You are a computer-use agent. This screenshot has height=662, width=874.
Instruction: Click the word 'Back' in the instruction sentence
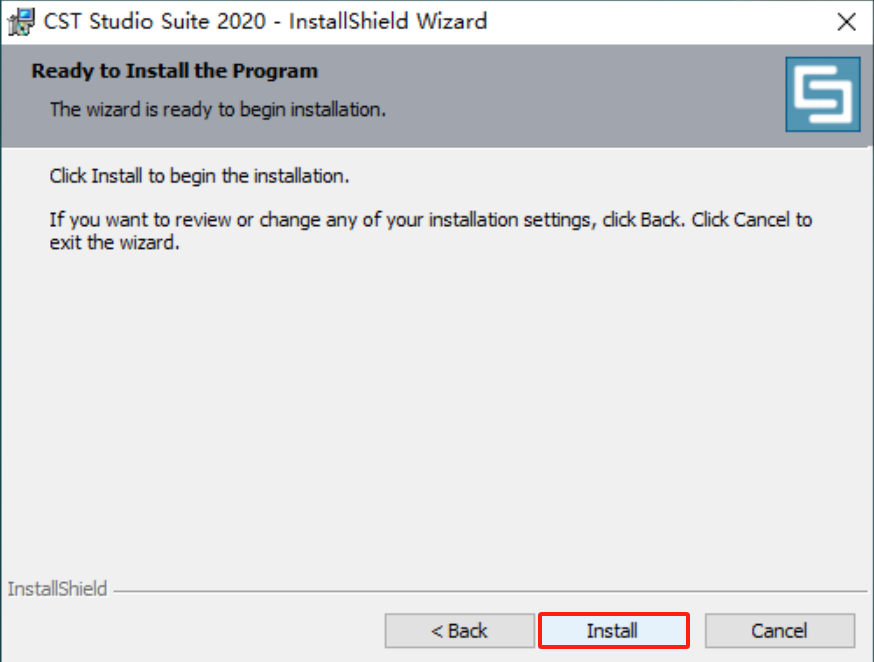click(x=661, y=220)
